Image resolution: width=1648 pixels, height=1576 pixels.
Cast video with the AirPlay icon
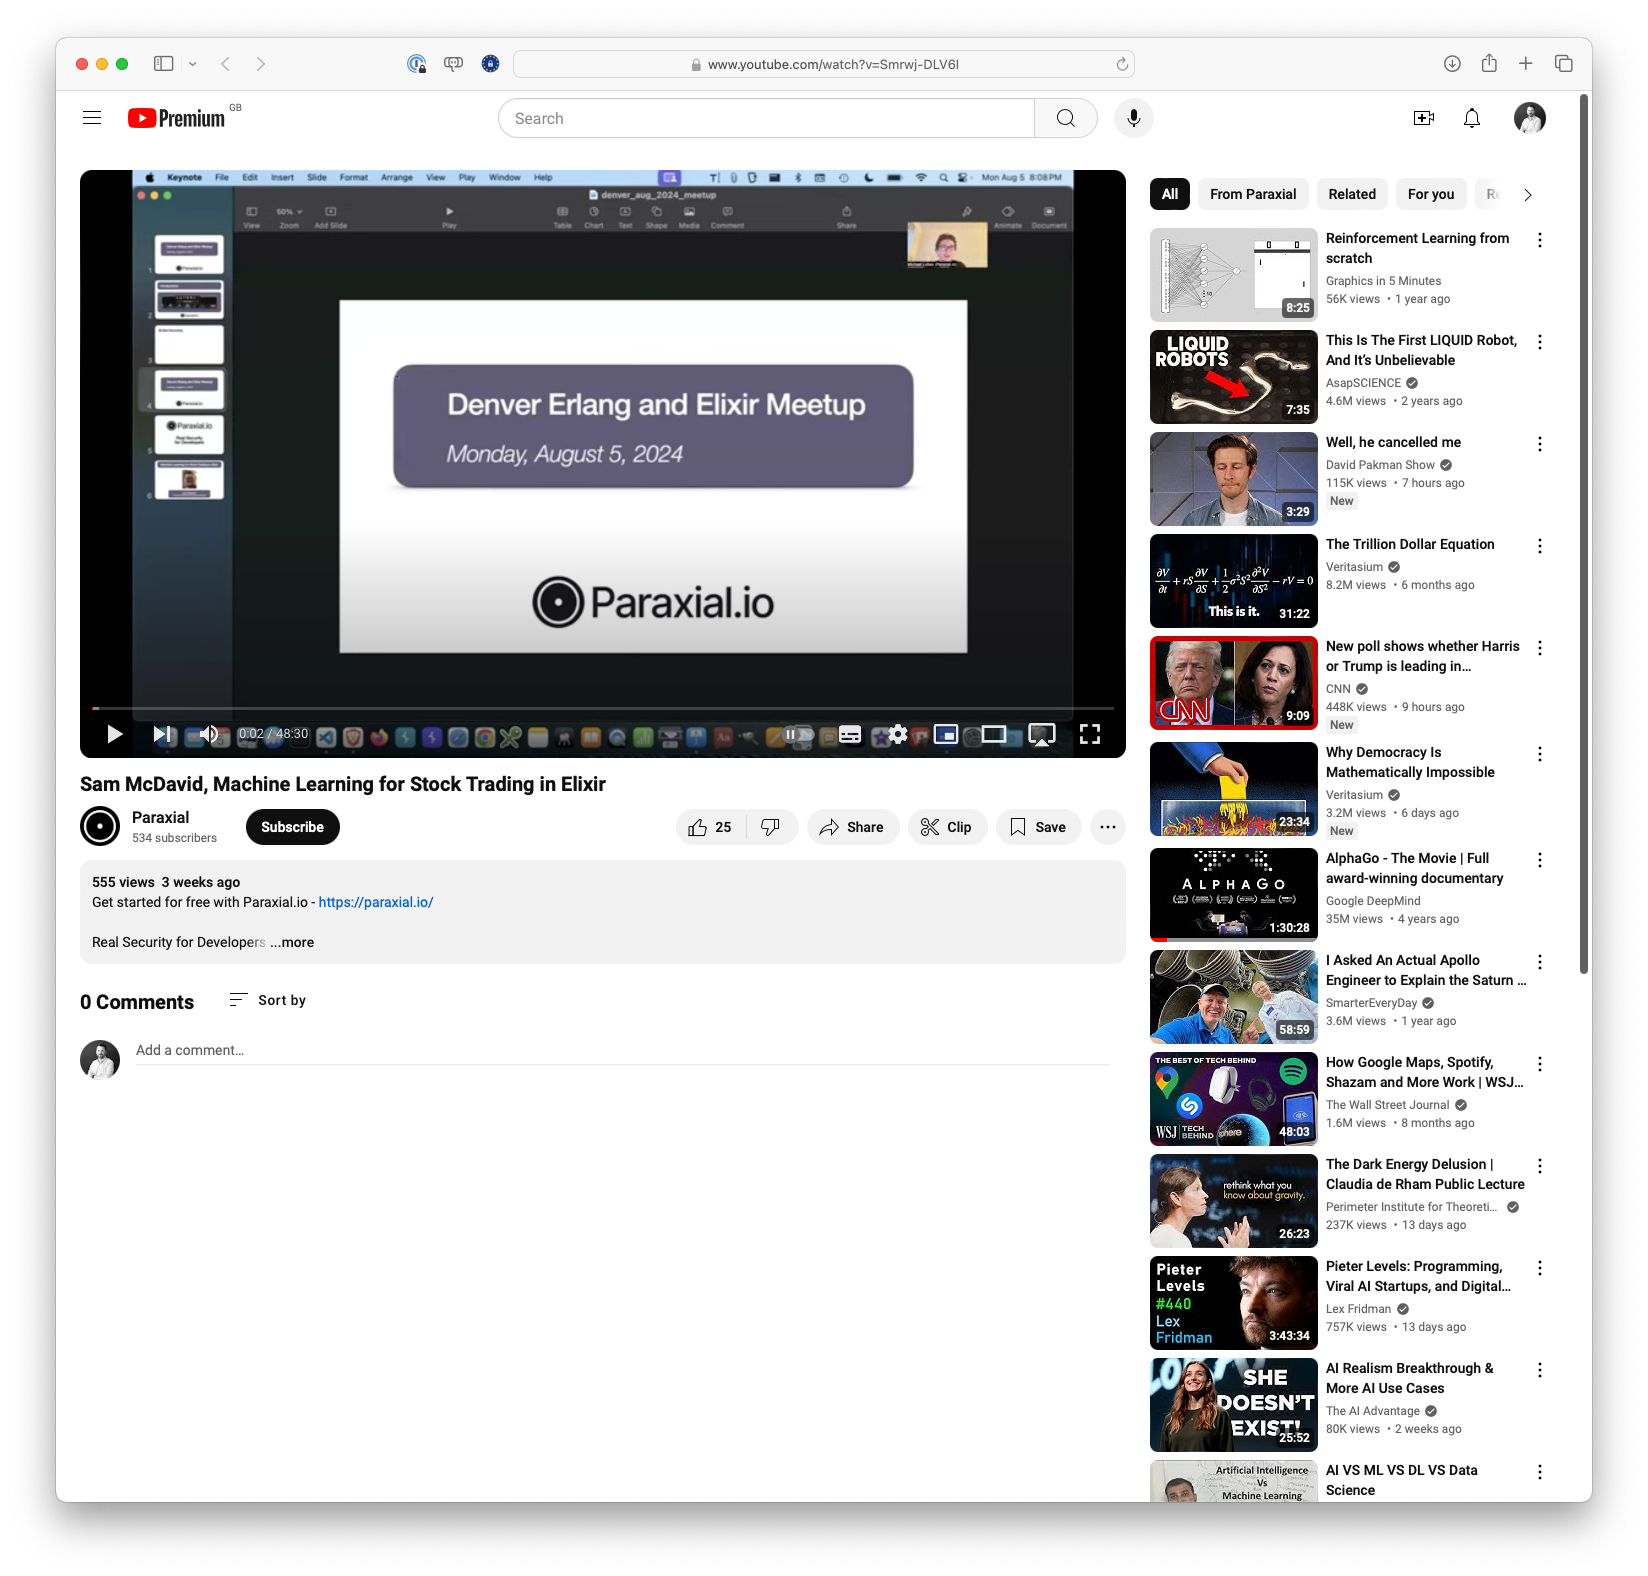[1041, 734]
